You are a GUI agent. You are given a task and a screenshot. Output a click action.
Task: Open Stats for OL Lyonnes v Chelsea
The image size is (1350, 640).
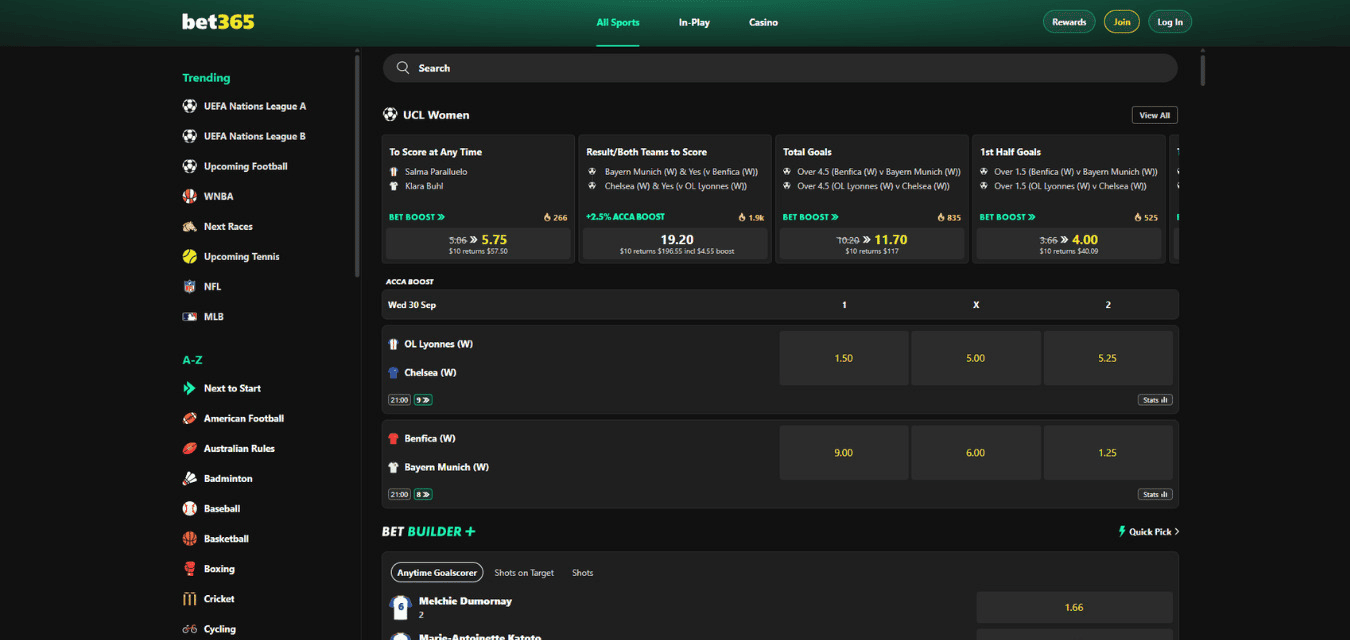(1155, 400)
